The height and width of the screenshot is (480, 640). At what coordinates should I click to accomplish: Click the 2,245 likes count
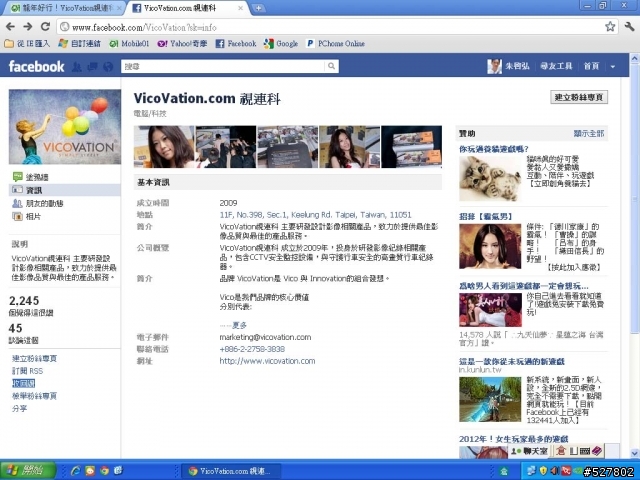(24, 301)
